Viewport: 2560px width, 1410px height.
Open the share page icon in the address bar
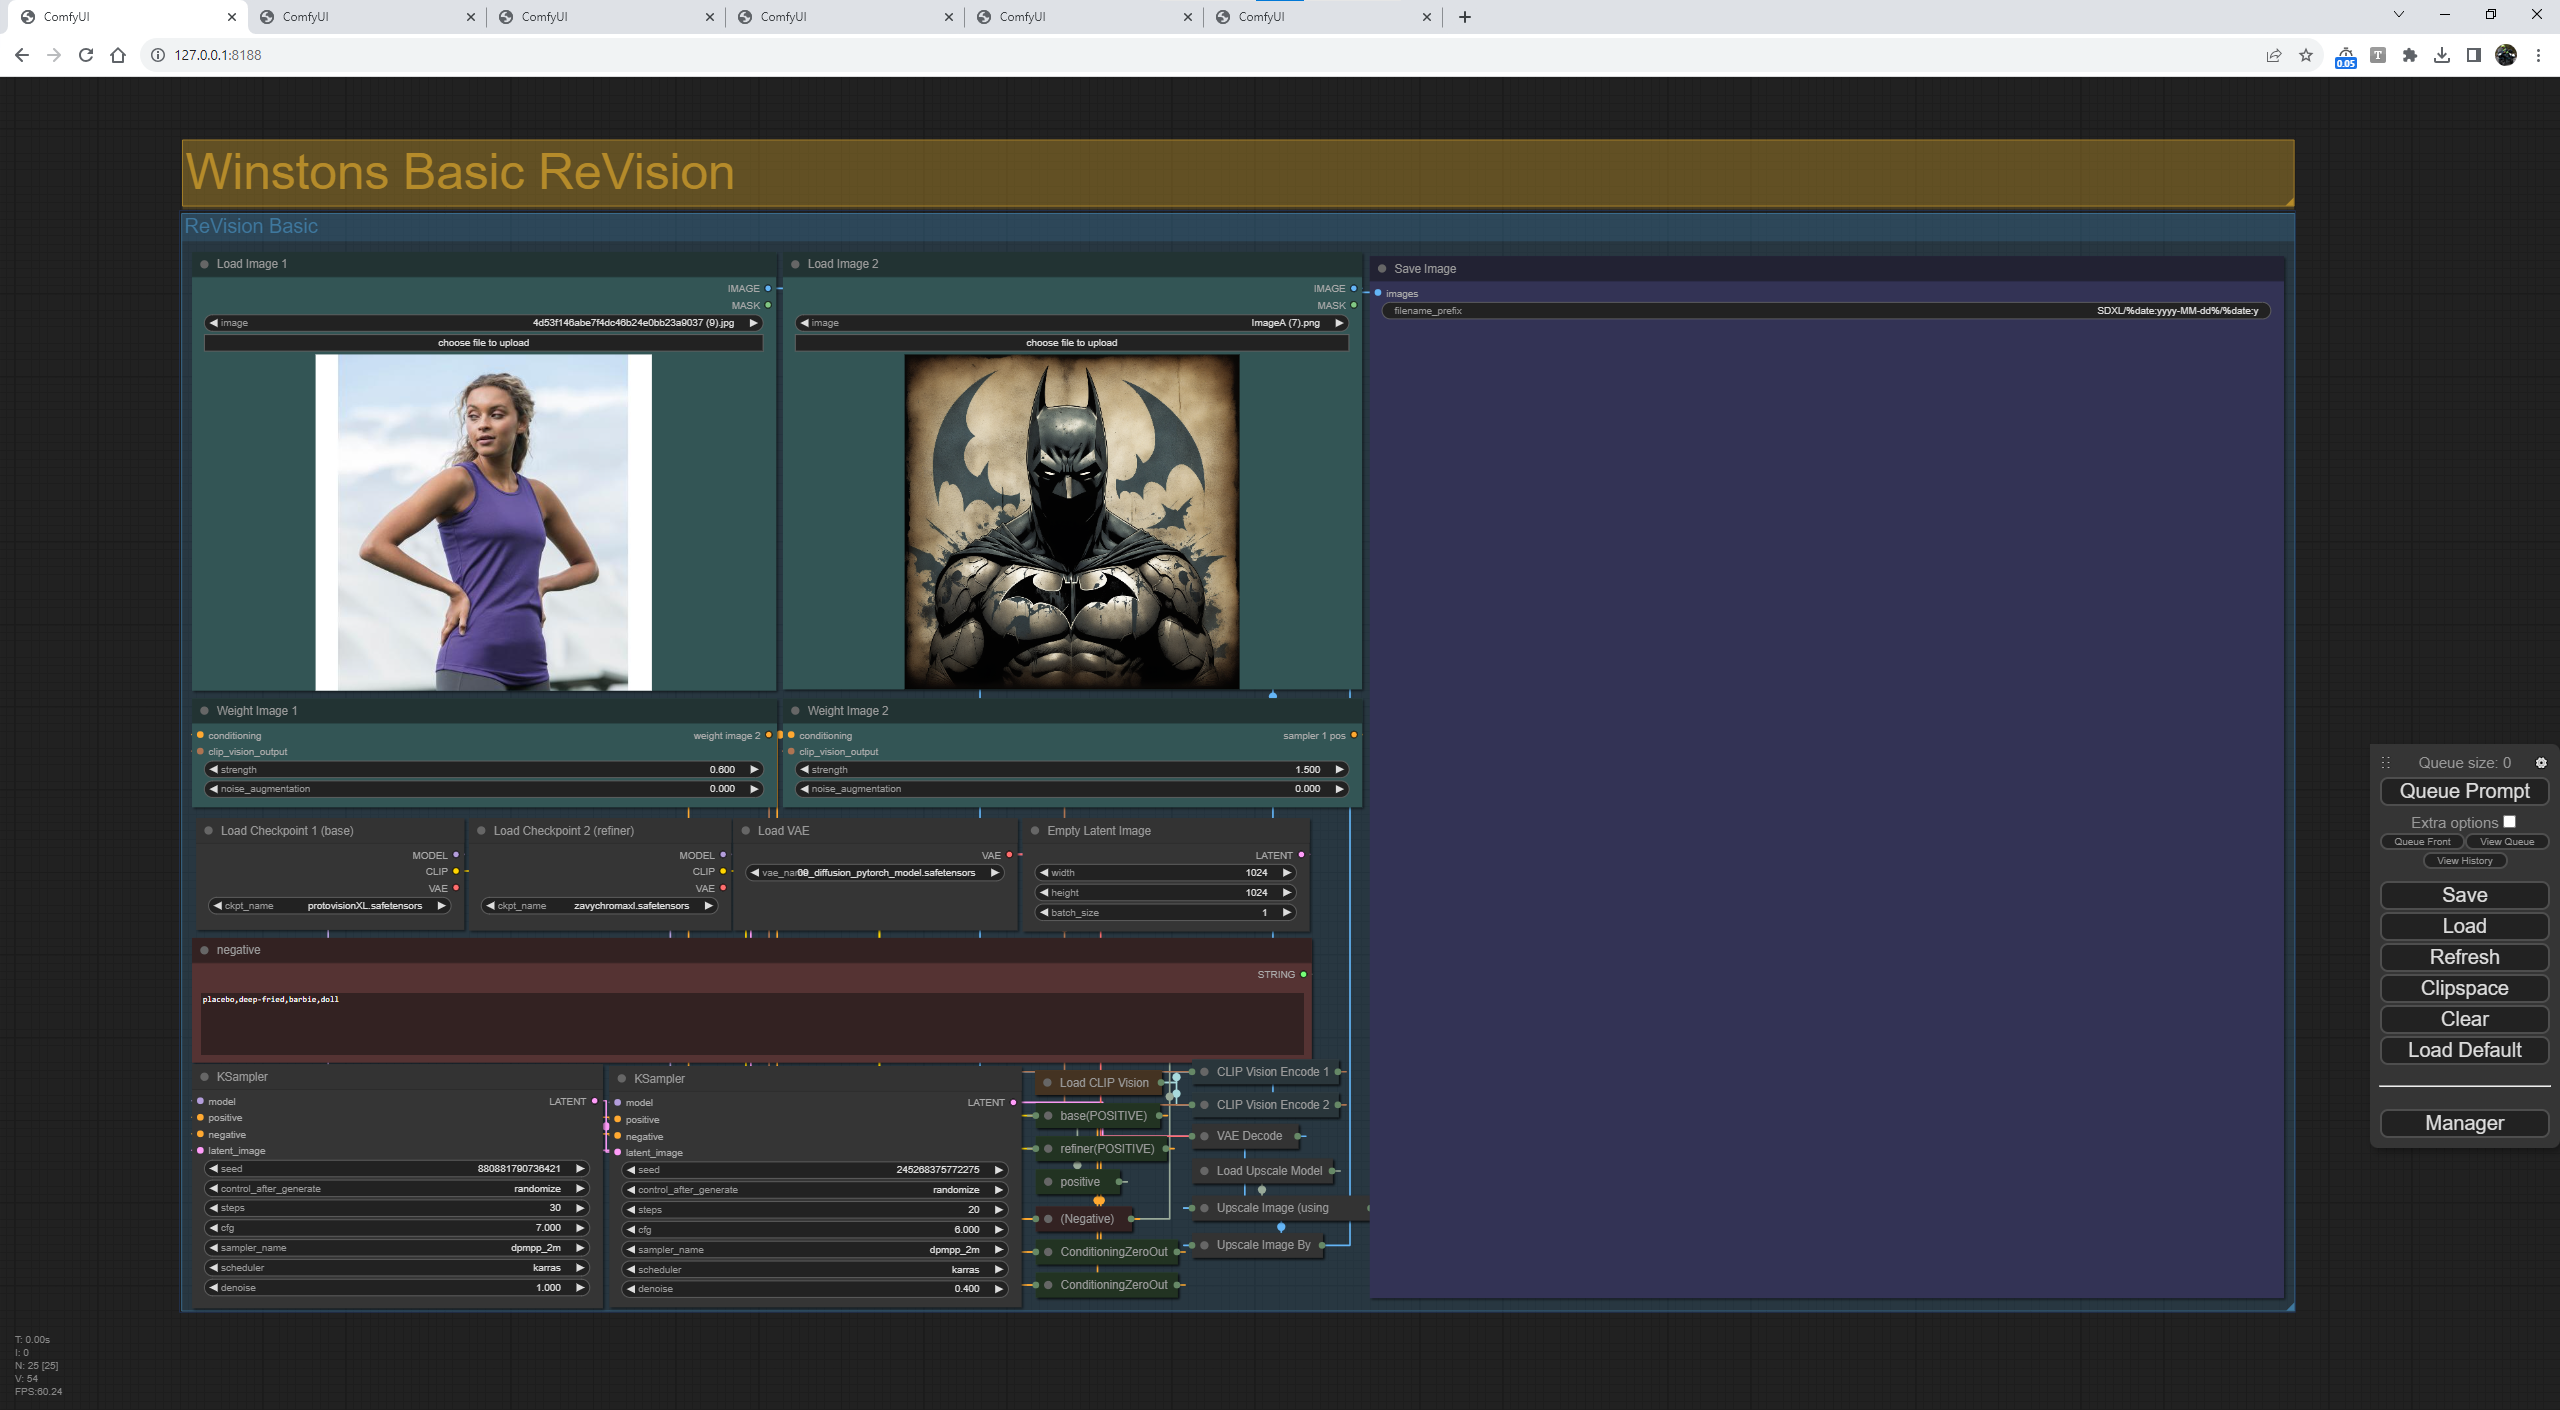click(2274, 55)
